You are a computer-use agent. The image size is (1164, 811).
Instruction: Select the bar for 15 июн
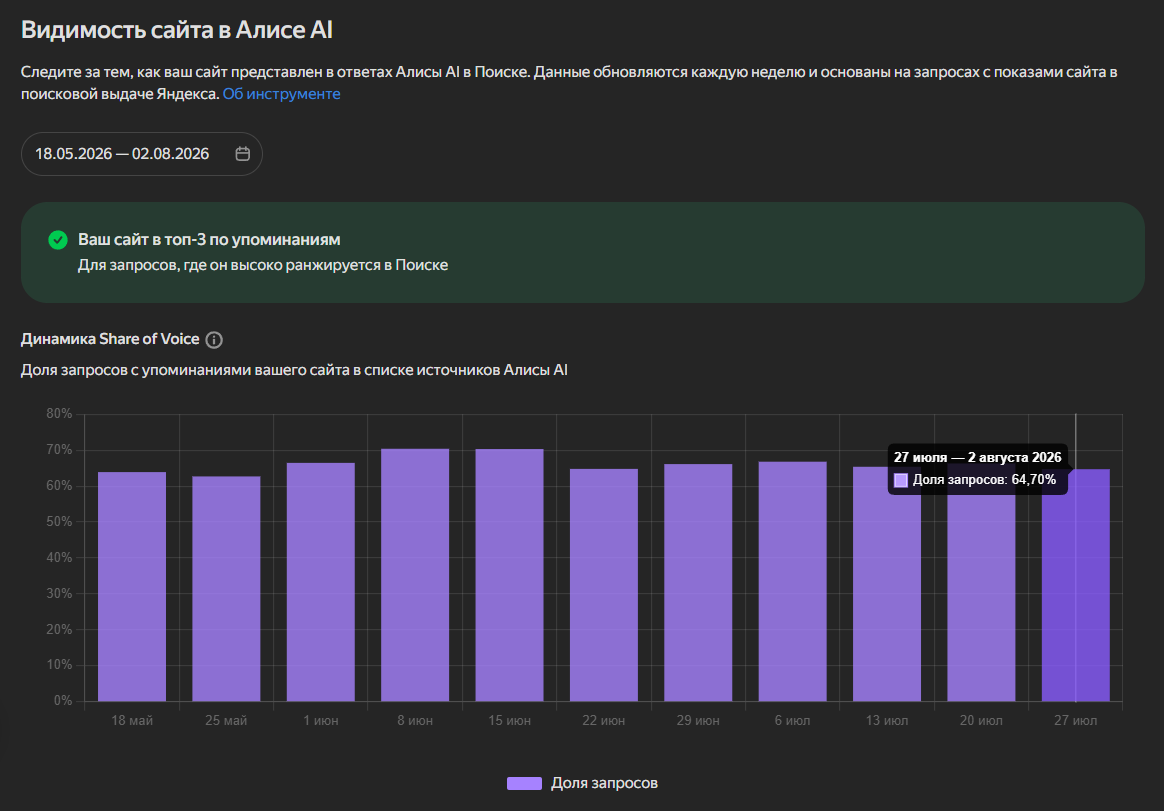[509, 575]
